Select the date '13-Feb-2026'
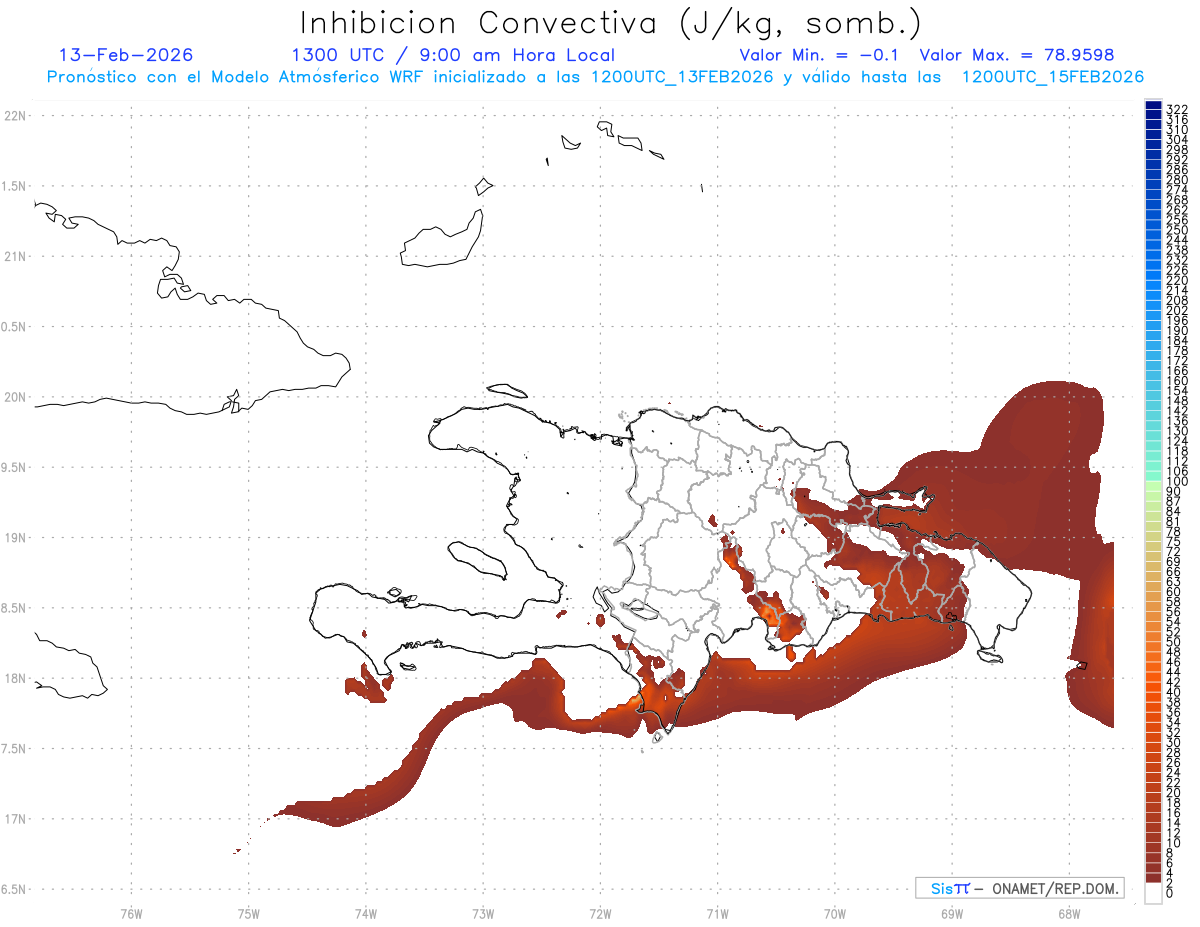1200x927 pixels. (x=126, y=55)
